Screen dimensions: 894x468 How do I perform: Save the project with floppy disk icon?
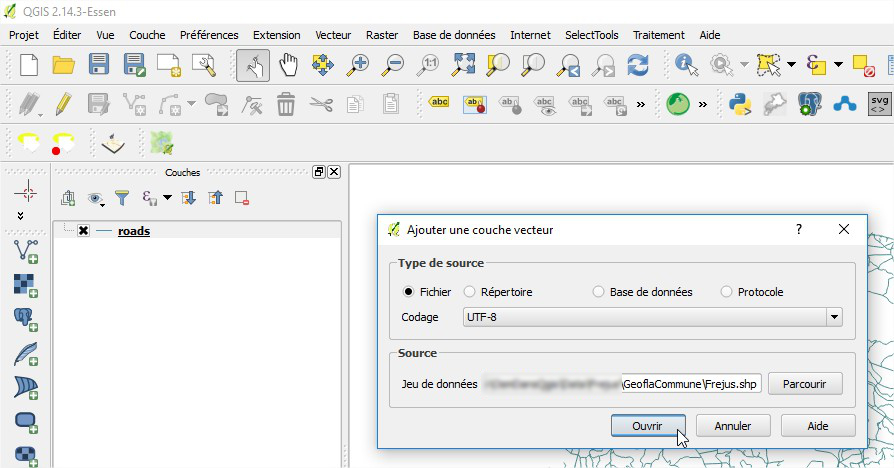(99, 64)
